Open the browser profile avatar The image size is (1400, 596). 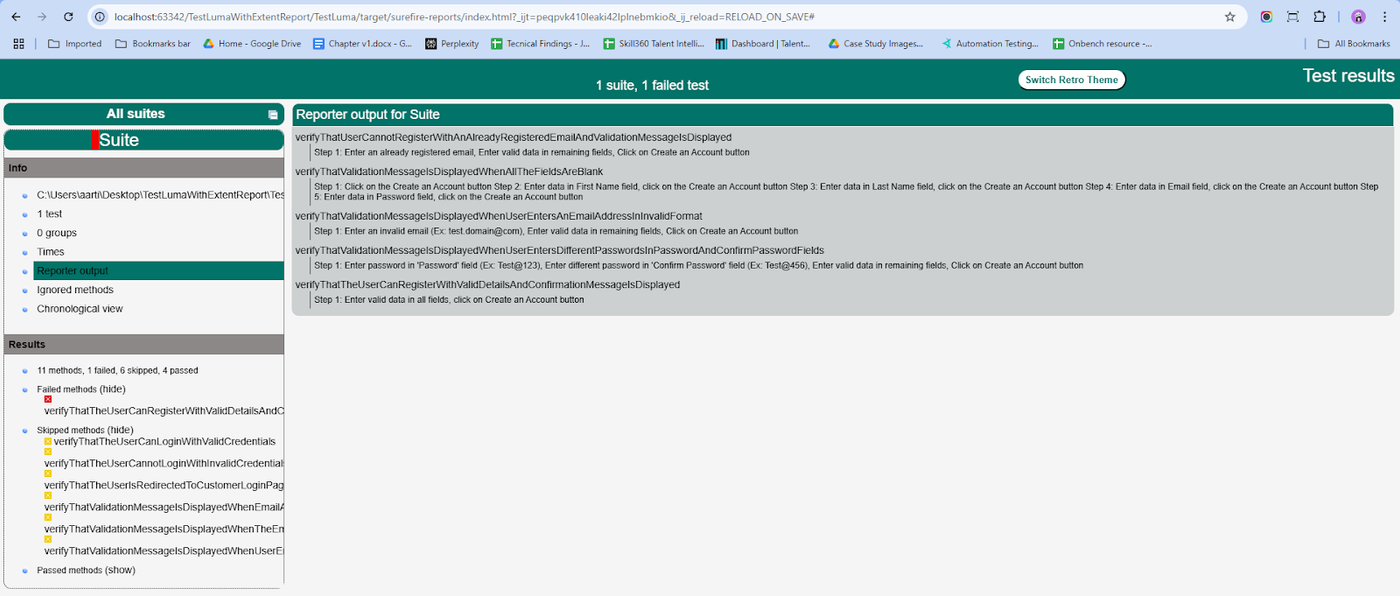[1358, 17]
